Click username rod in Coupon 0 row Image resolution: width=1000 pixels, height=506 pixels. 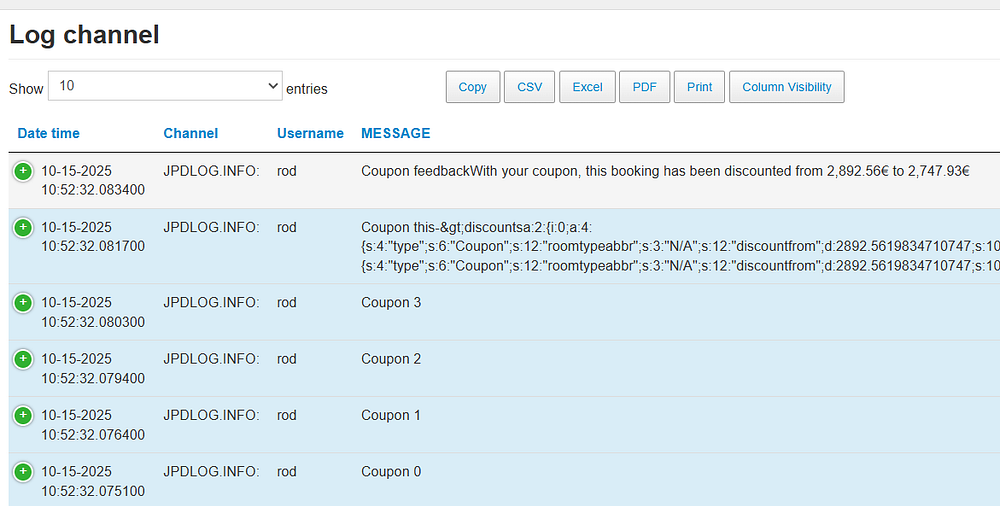[286, 472]
